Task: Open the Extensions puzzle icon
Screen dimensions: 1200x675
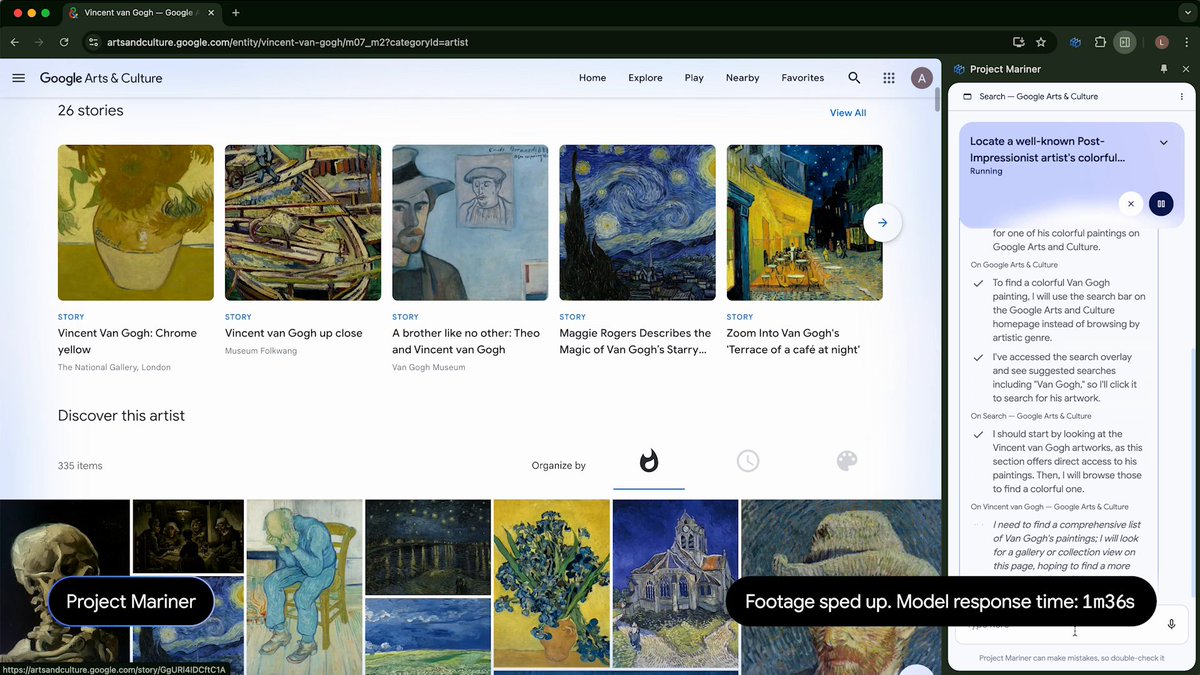Action: tap(1100, 42)
